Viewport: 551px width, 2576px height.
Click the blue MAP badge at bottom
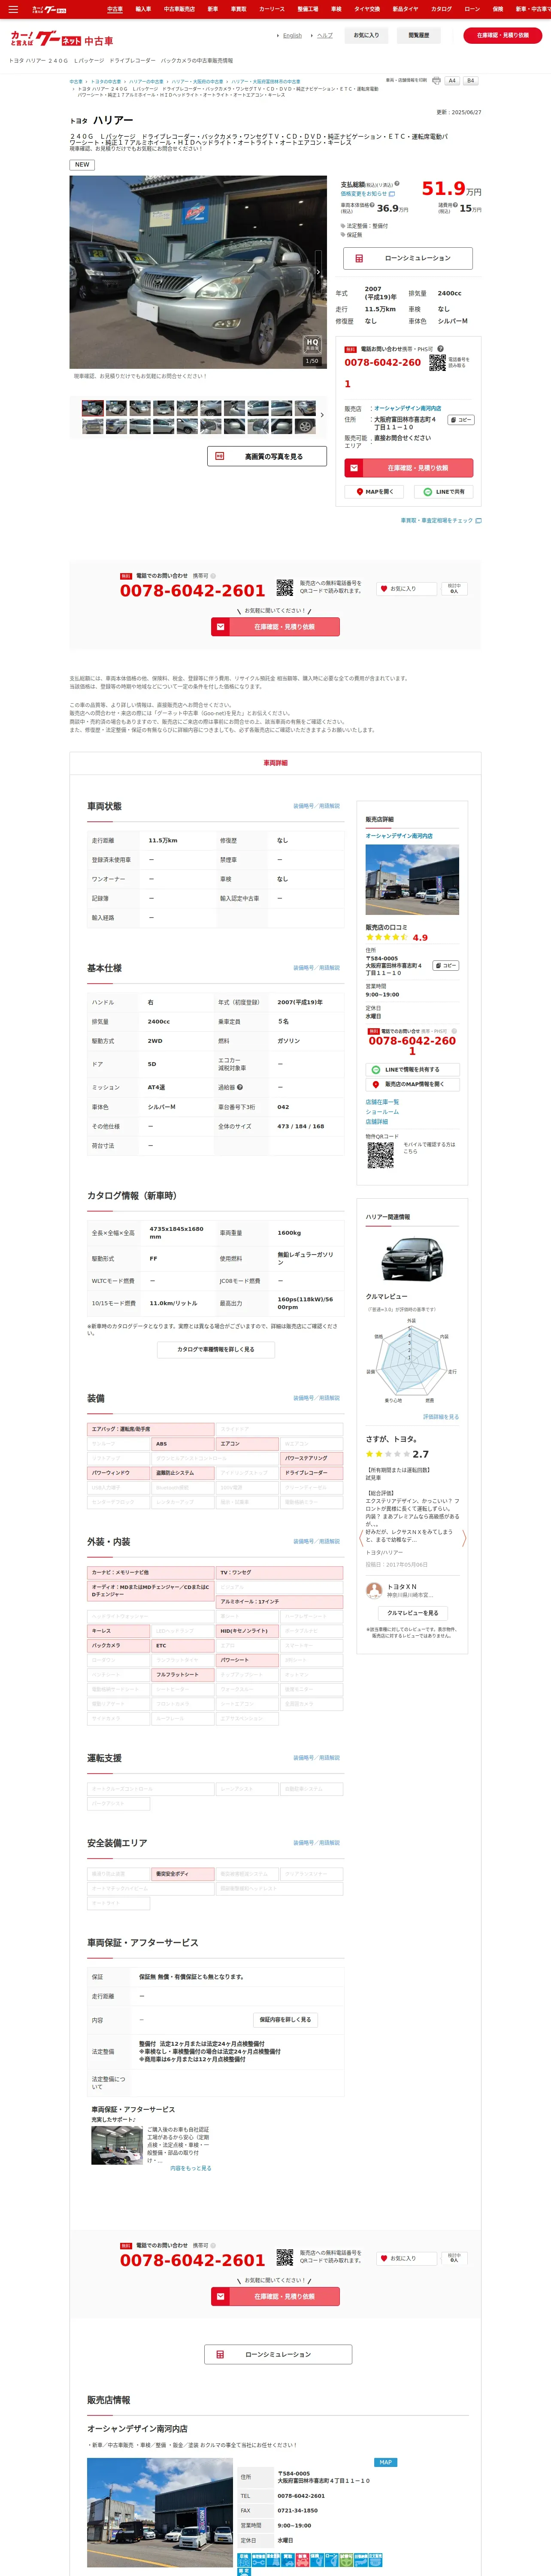[385, 2462]
